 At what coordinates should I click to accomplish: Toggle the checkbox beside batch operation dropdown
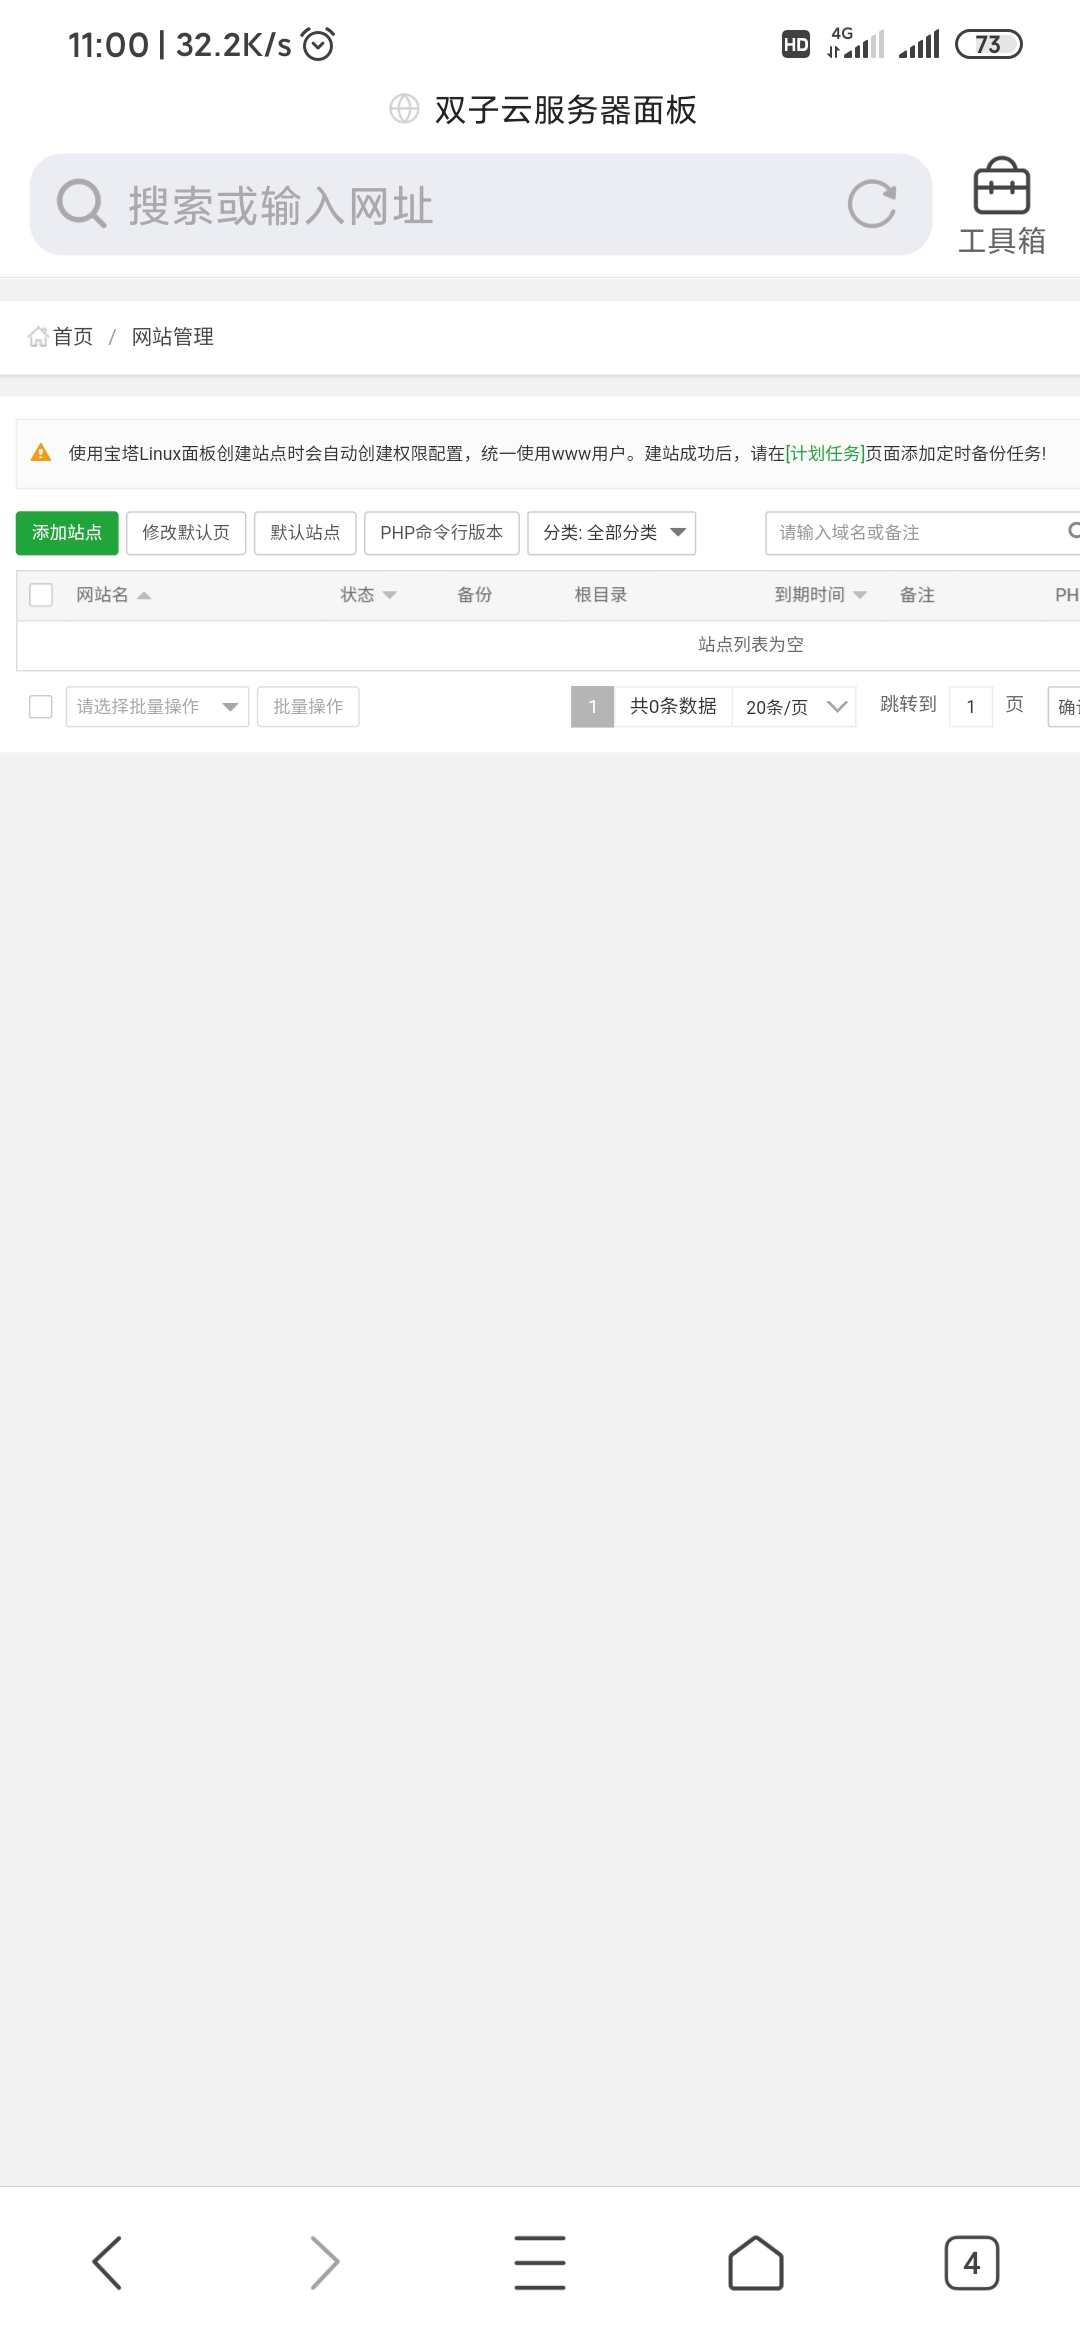coord(41,707)
